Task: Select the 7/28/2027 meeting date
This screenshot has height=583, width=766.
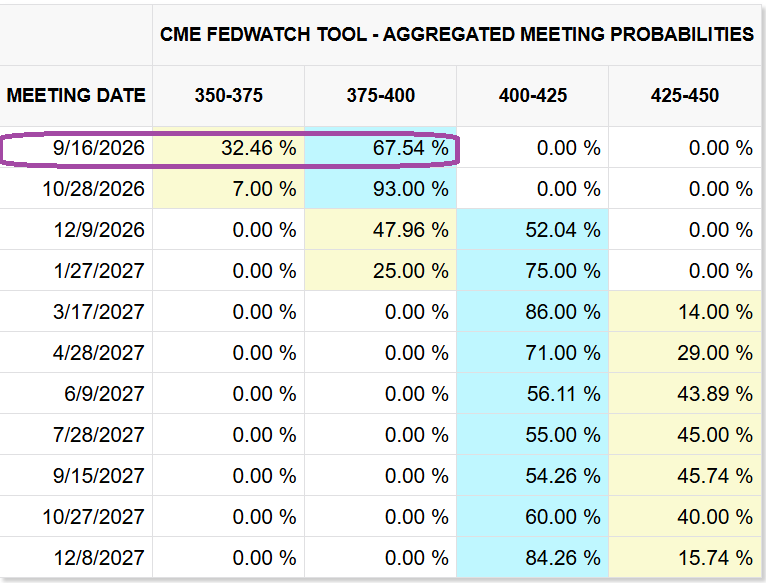Action: click(x=76, y=434)
